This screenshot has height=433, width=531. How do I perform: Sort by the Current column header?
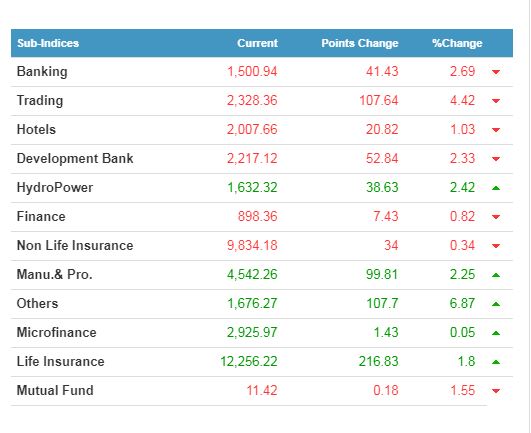click(x=257, y=43)
